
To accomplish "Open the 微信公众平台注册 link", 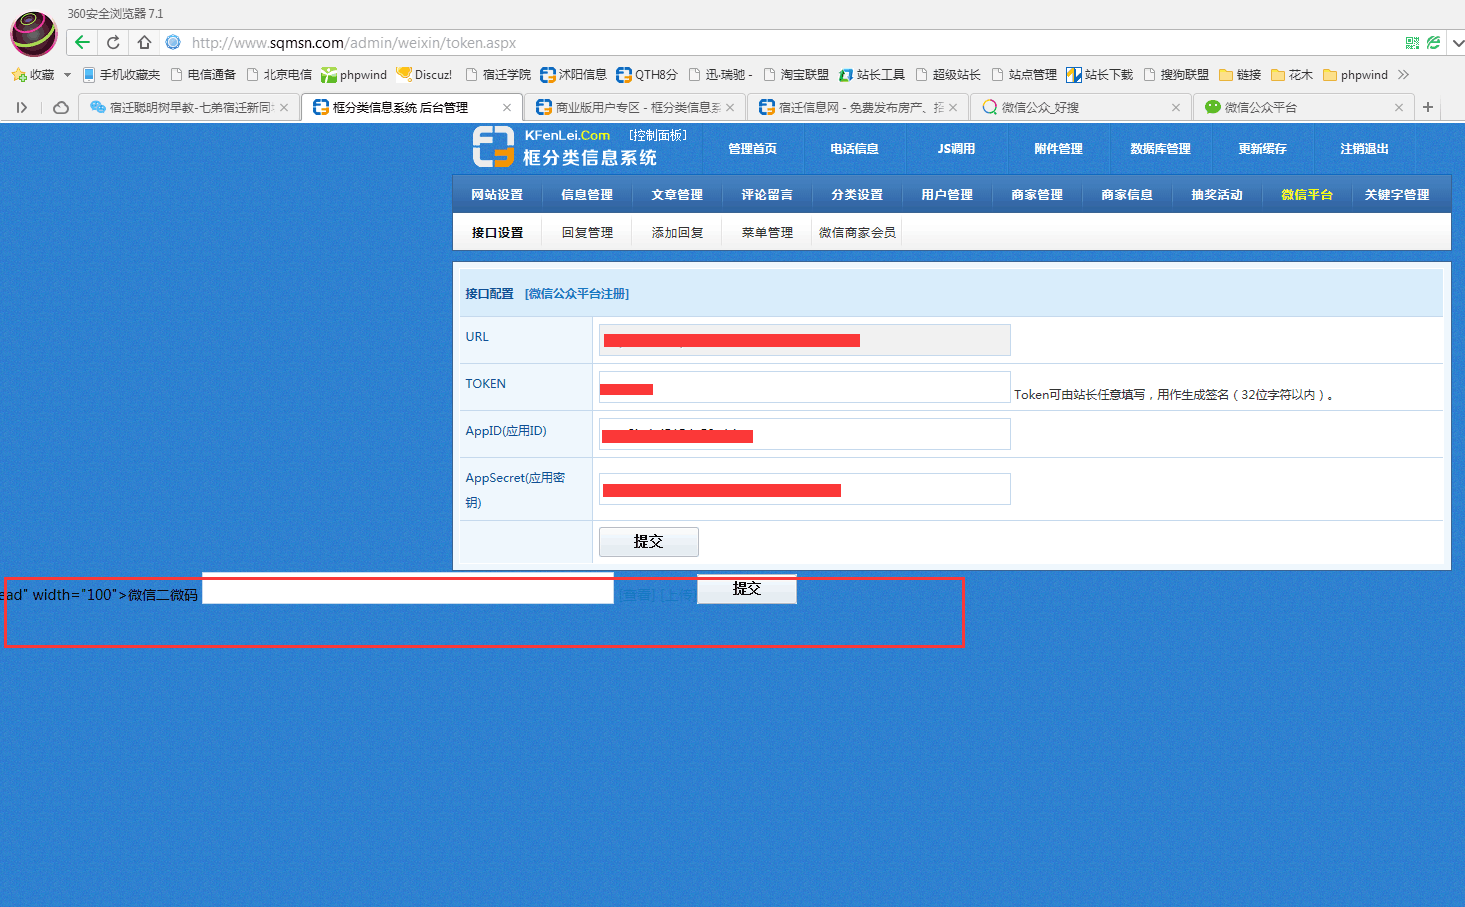I will [577, 294].
